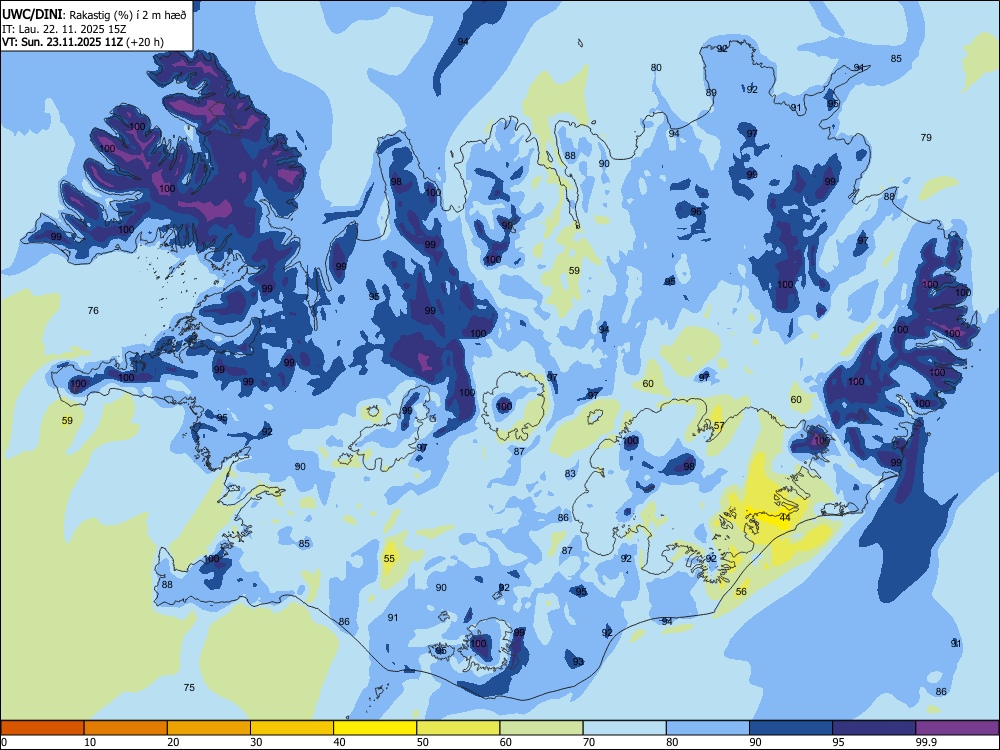The image size is (1000, 750).
Task: Click the humidity value 57 on the map
Action: pyautogui.click(x=719, y=426)
